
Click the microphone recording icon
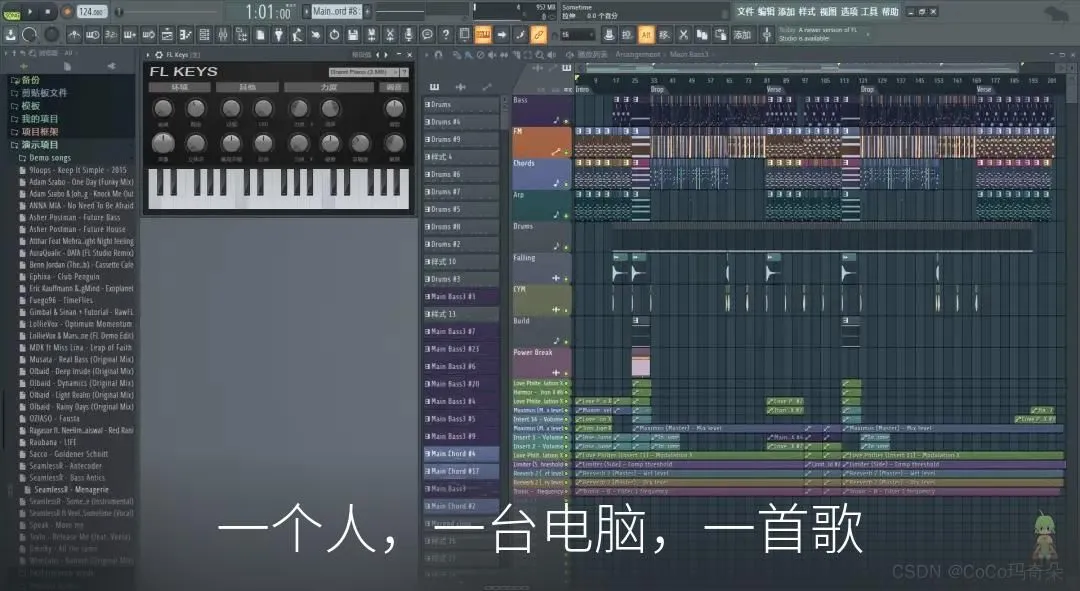pyautogui.click(x=408, y=34)
